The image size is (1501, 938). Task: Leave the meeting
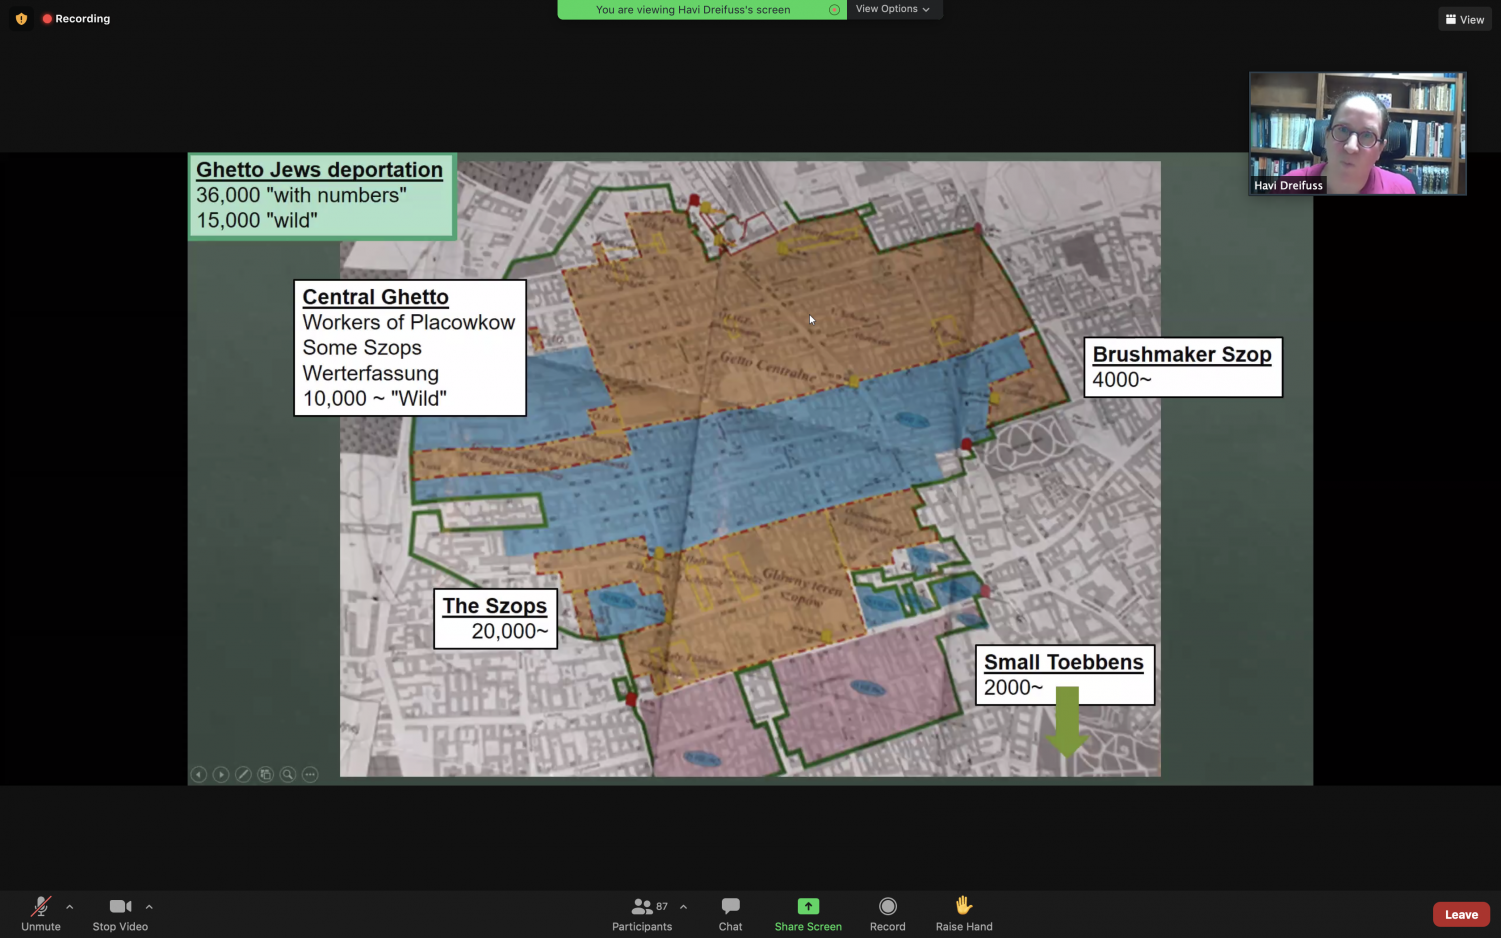pos(1460,914)
